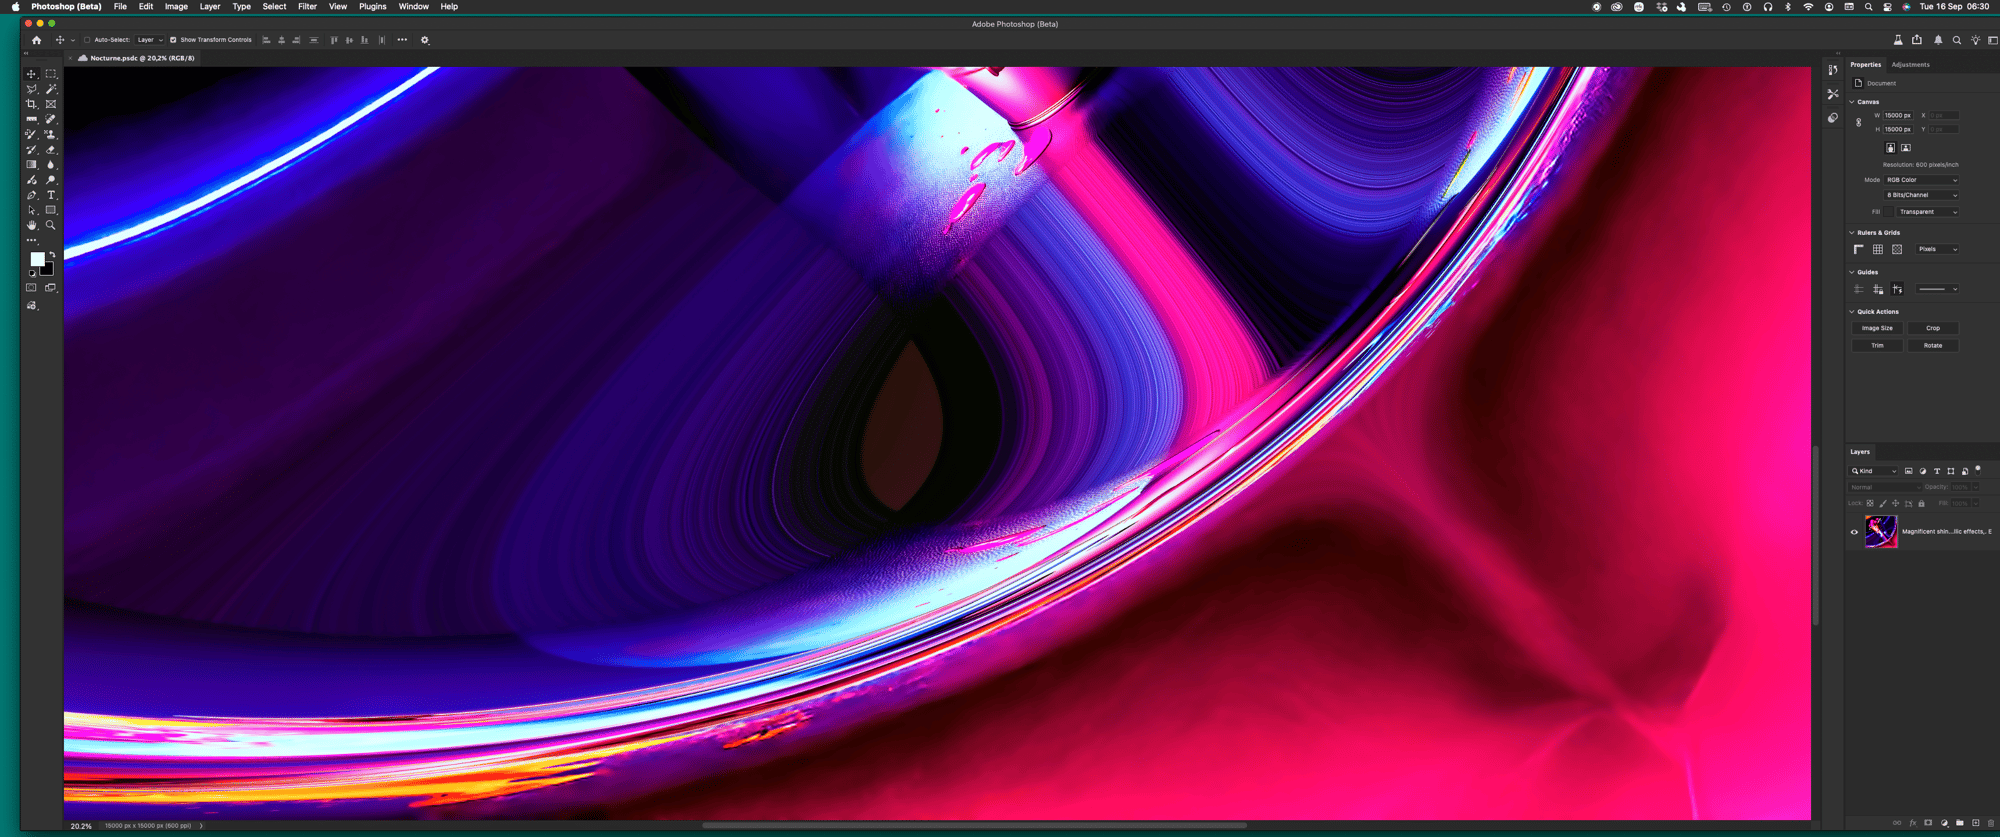Select the Rectangular Marquee tool

coord(51,74)
